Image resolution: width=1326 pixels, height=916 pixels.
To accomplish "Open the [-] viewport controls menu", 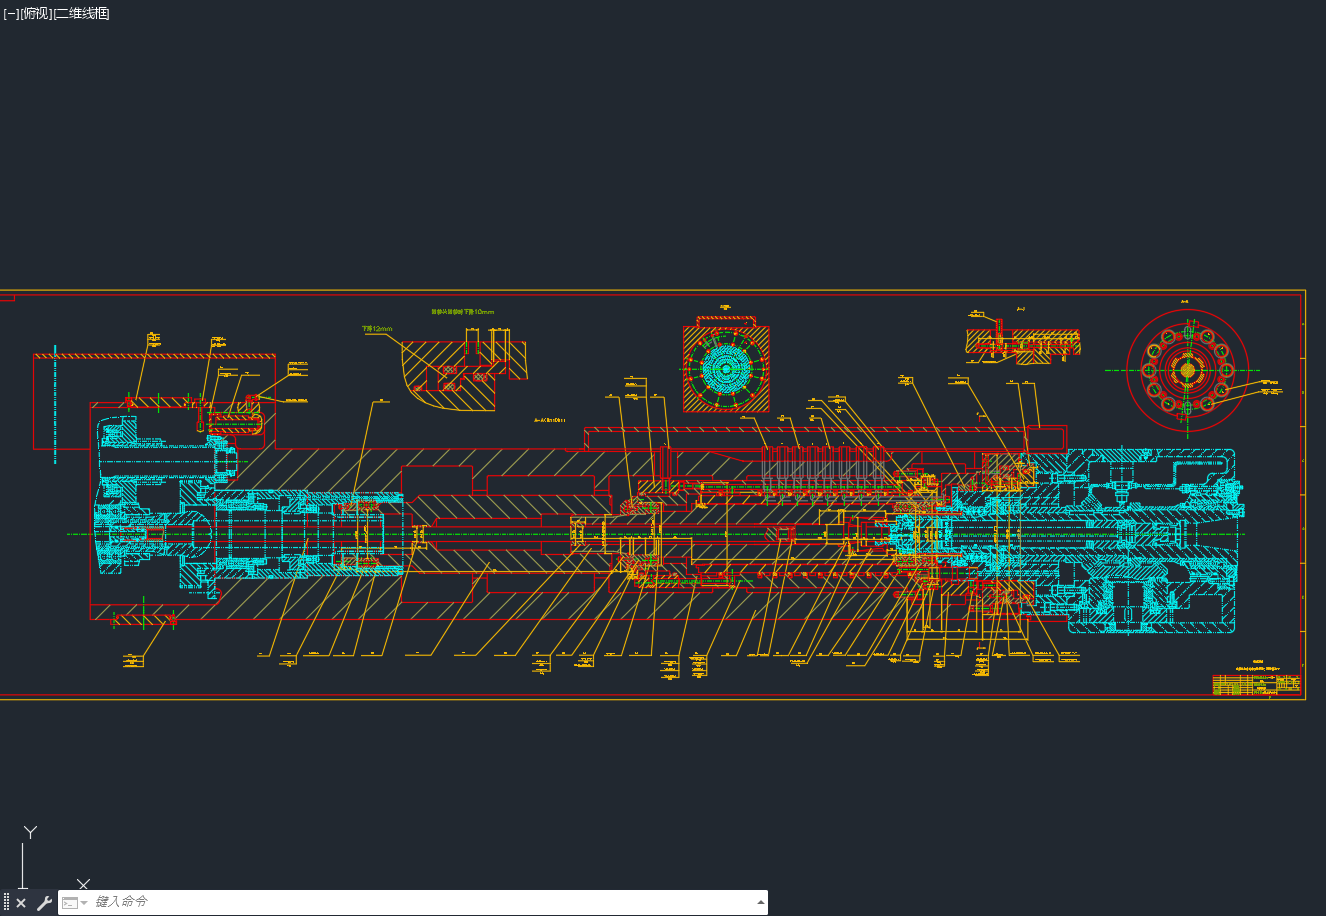I will pyautogui.click(x=11, y=13).
